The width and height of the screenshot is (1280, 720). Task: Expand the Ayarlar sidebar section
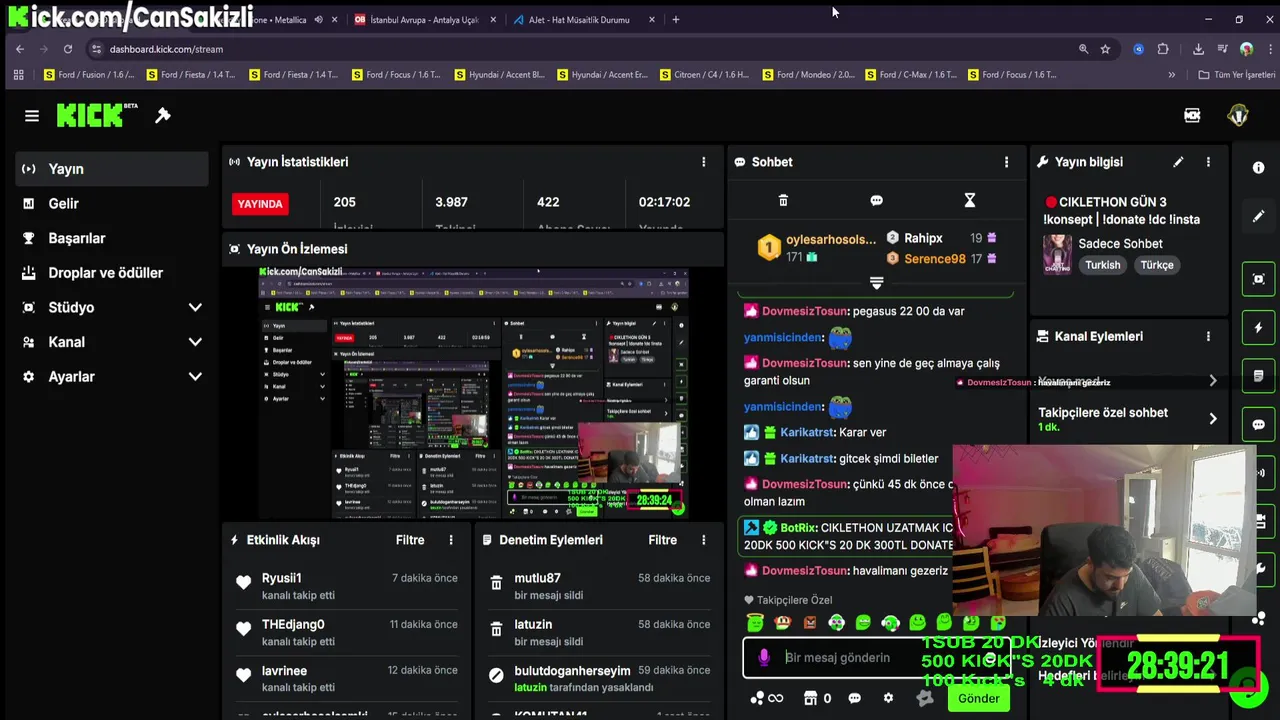(x=195, y=377)
